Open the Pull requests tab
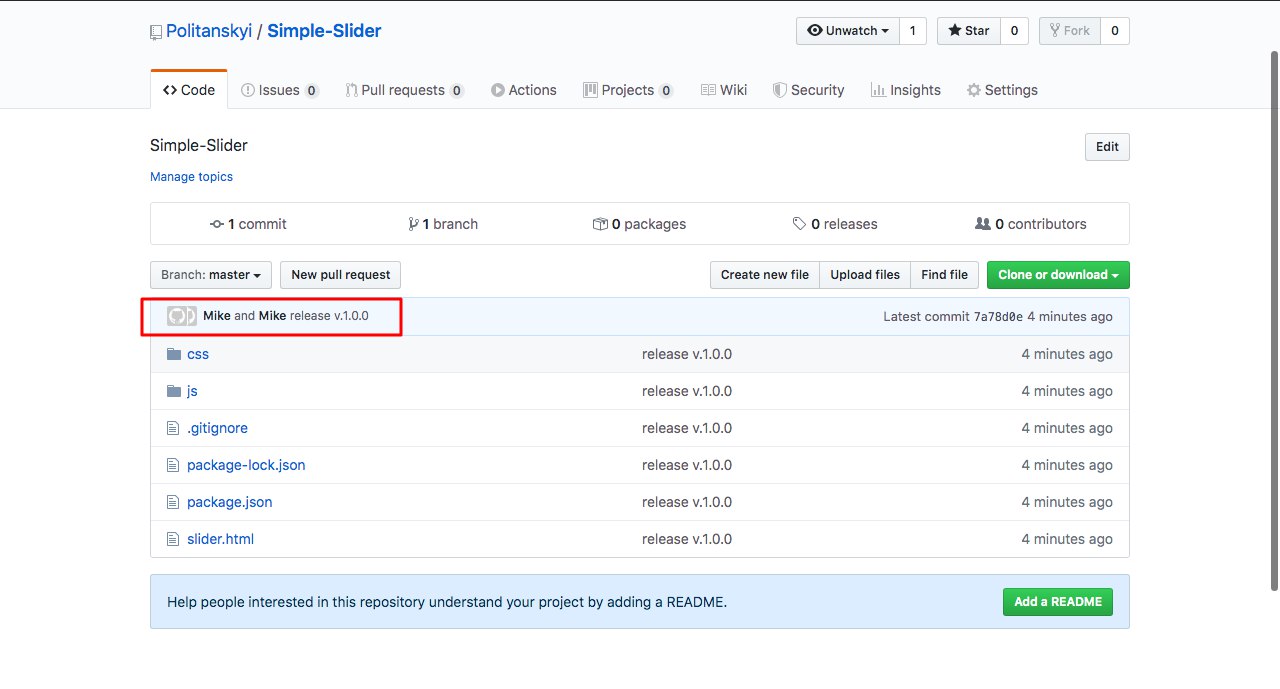The image size is (1280, 689). point(403,90)
